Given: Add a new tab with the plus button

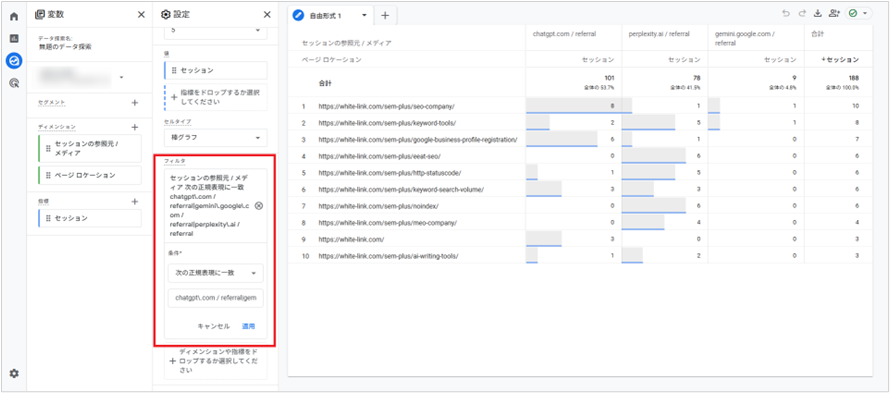Looking at the screenshot, I should point(385,16).
